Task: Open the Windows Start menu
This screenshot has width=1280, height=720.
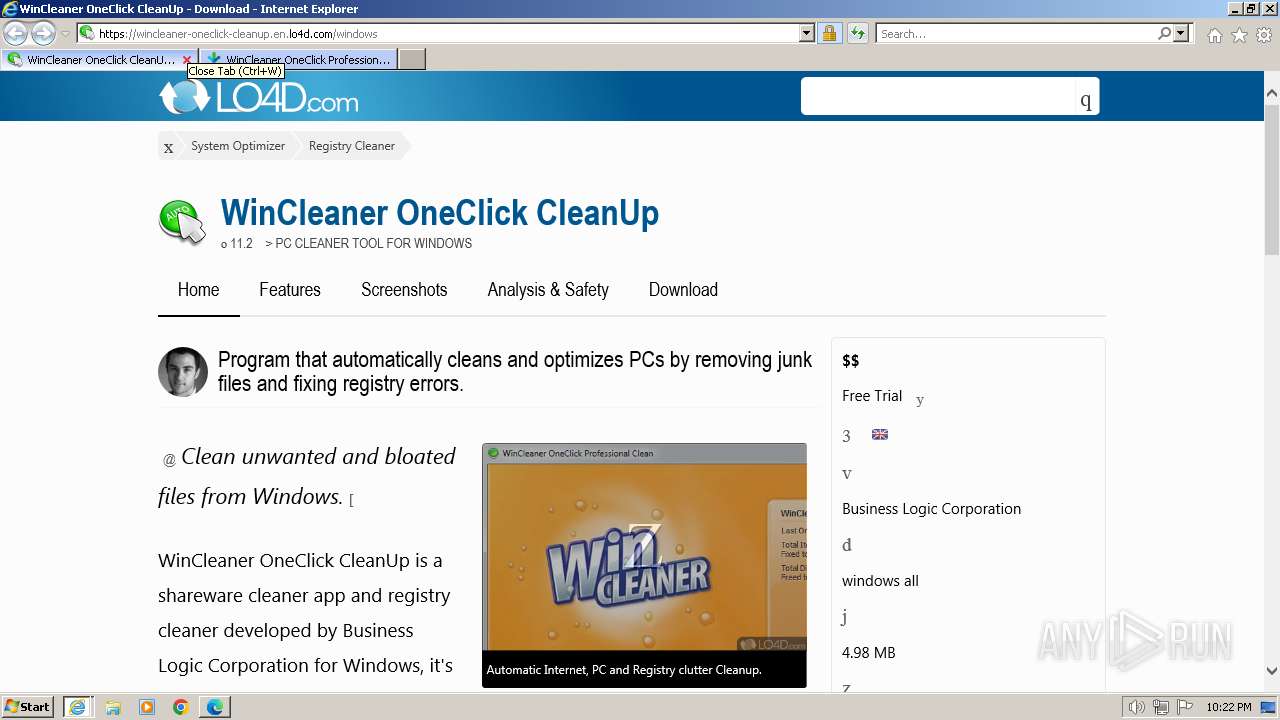Action: click(28, 707)
